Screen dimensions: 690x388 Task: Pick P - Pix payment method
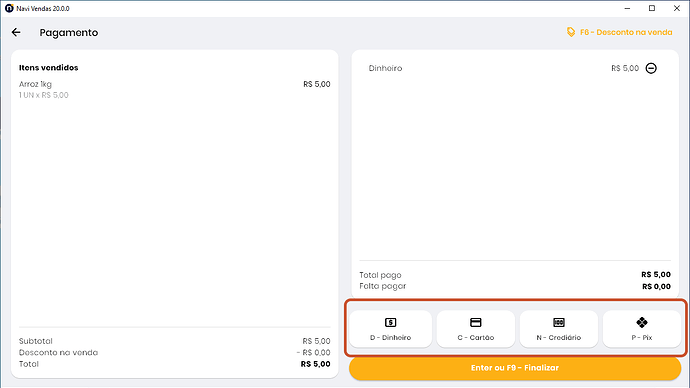(642, 329)
